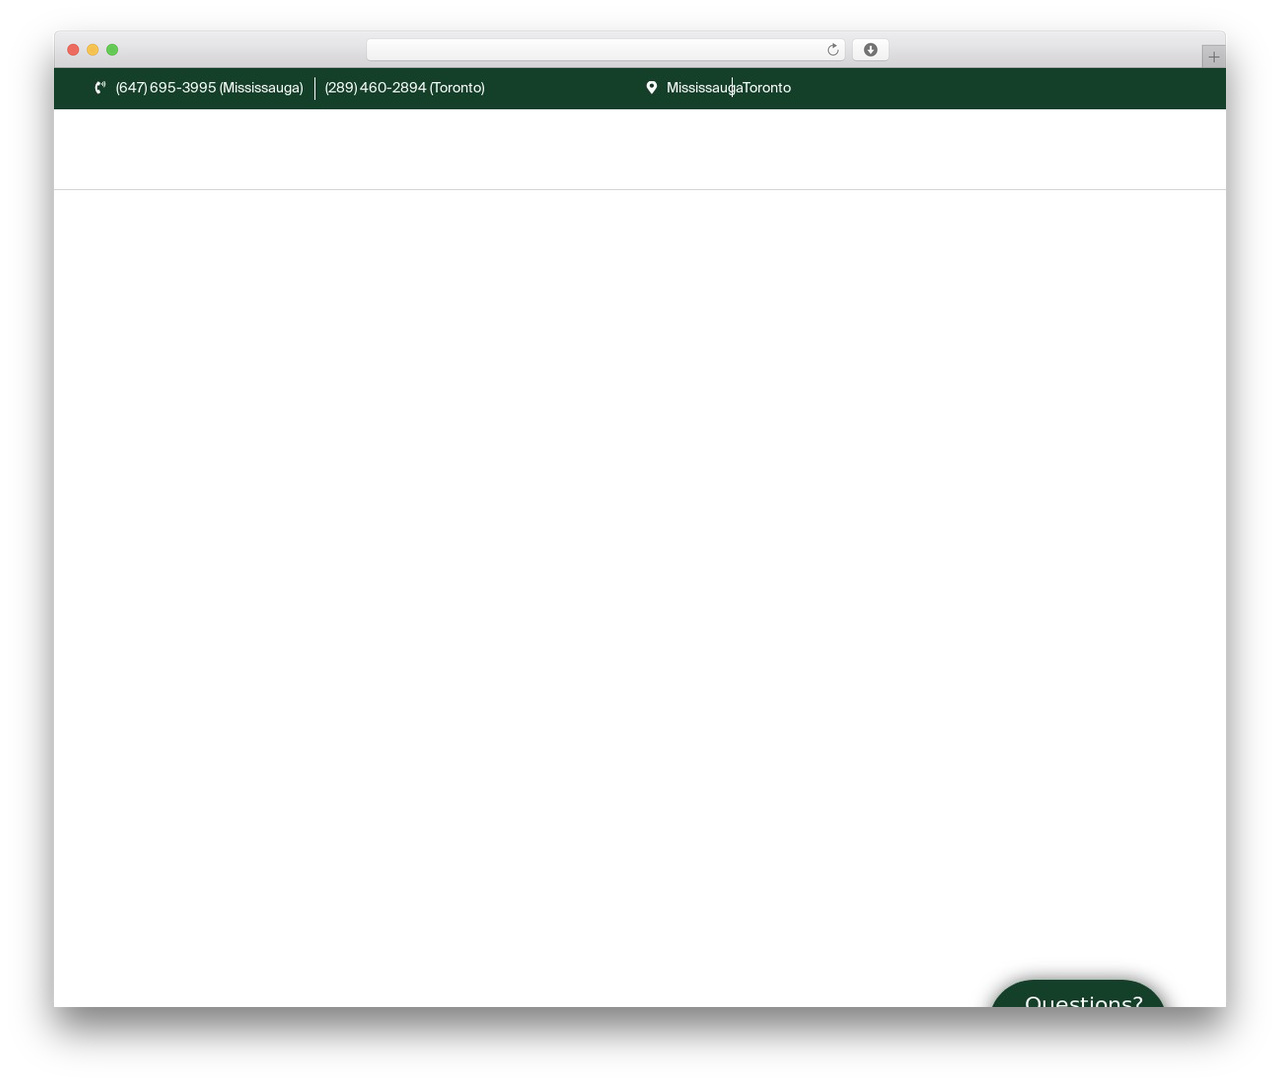Click the phone icon in the top bar

point(100,88)
